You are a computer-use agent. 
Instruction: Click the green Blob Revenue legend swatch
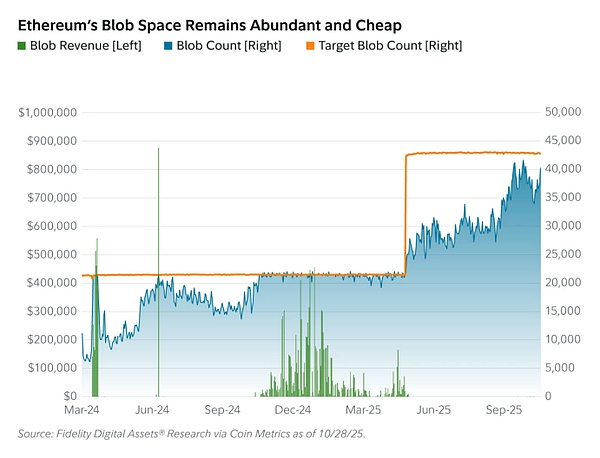click(x=22, y=46)
